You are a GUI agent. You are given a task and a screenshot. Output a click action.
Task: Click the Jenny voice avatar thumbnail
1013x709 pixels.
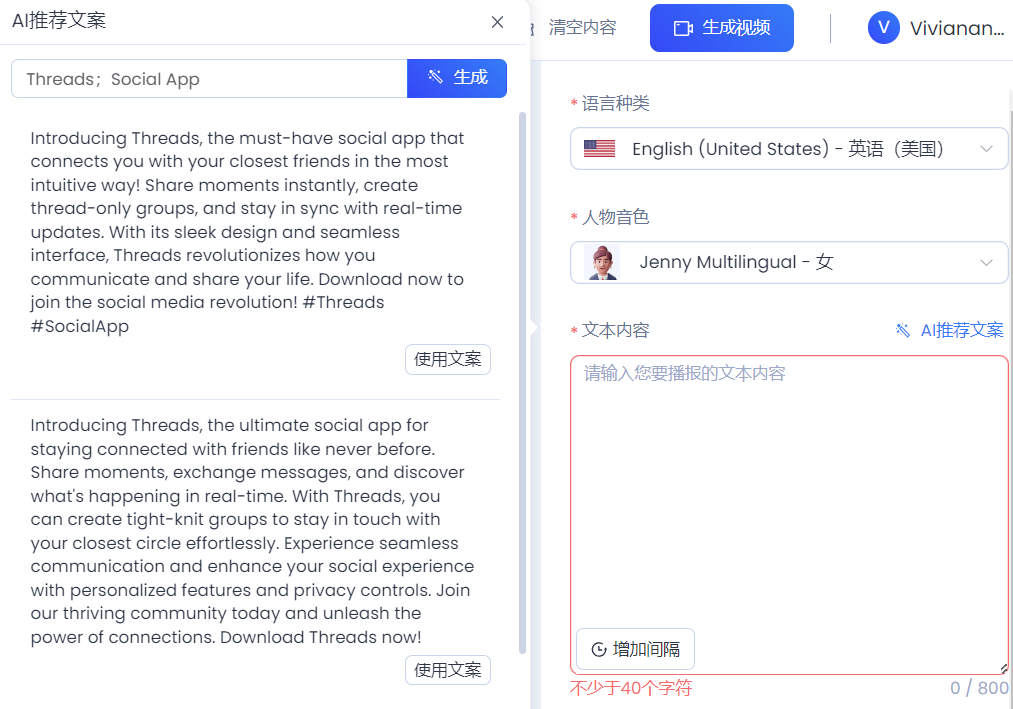[601, 262]
